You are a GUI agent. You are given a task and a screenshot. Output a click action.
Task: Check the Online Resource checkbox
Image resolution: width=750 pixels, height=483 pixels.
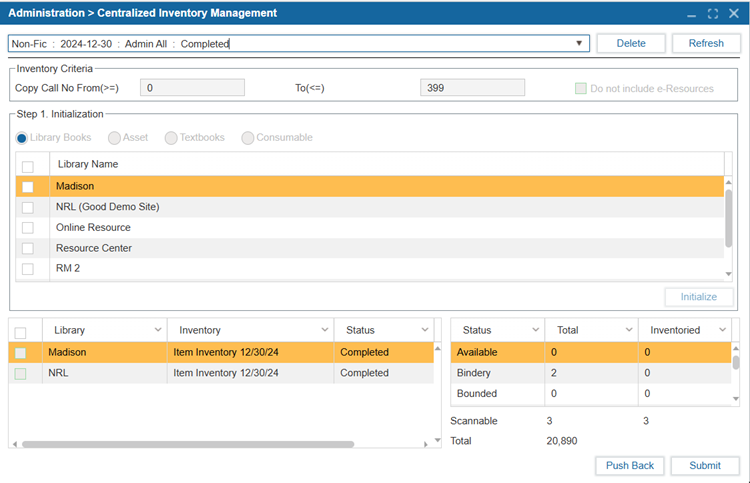point(28,228)
